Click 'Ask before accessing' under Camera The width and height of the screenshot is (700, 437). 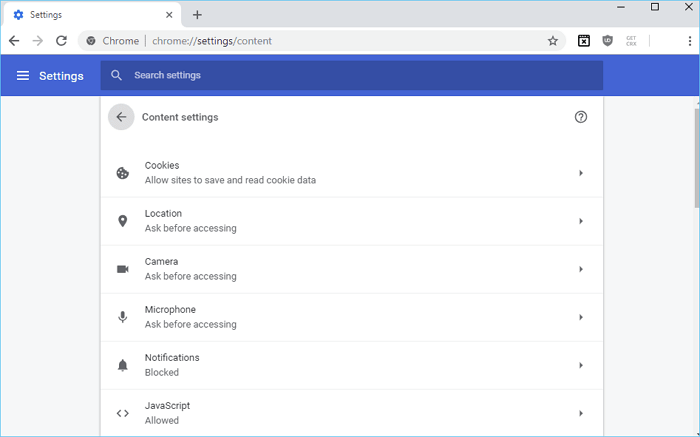pyautogui.click(x=191, y=276)
